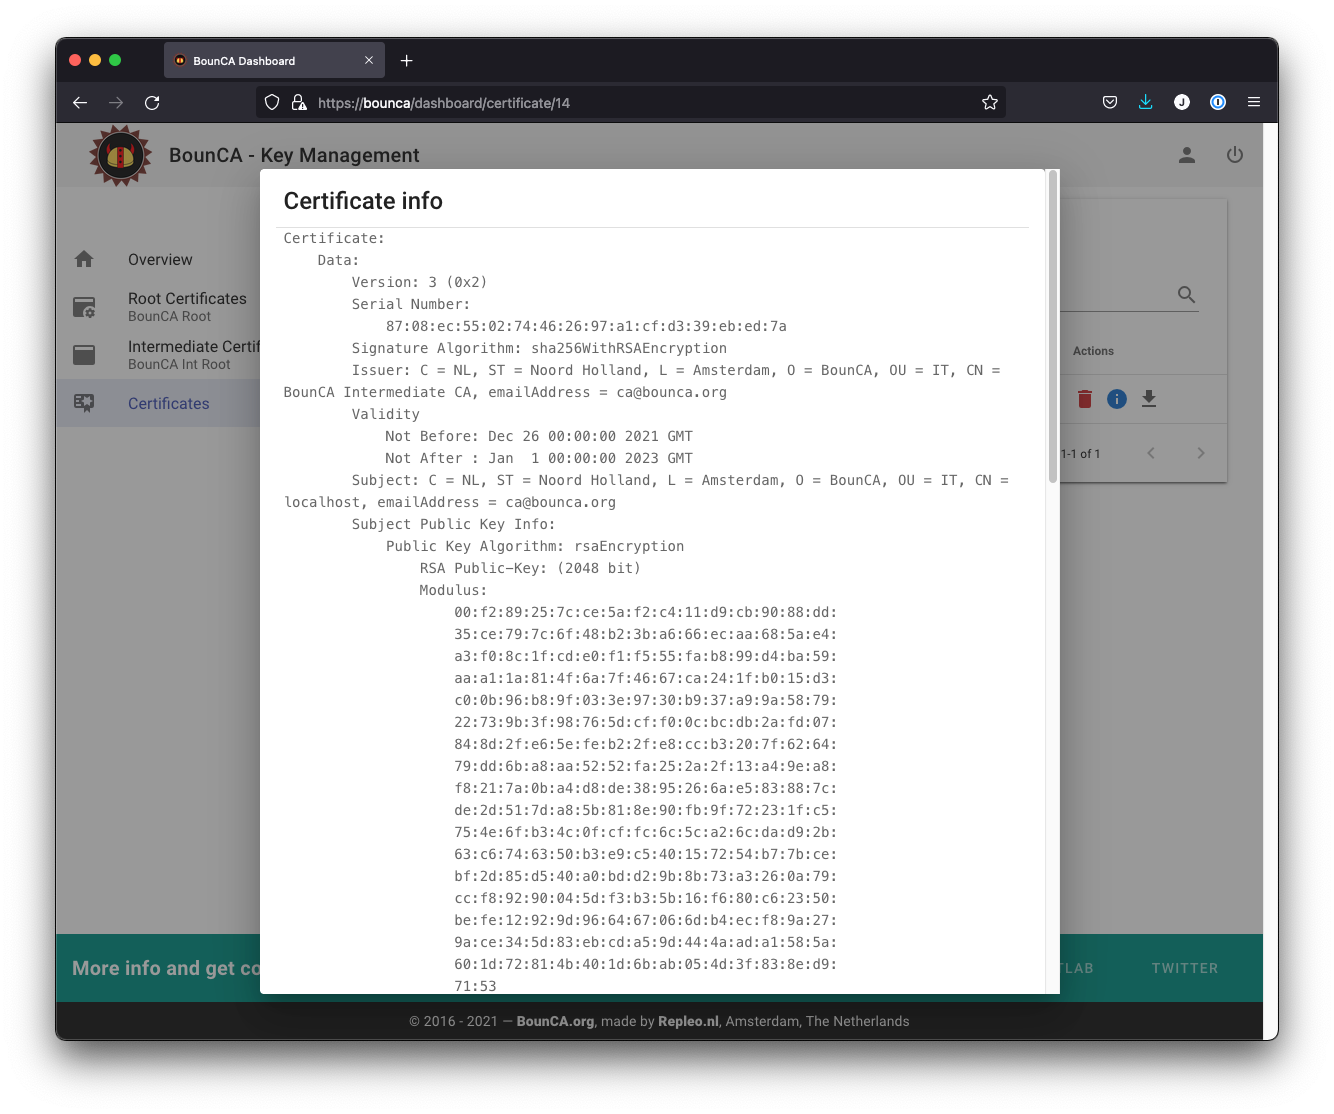Click the RSA Public-Key (2048 bit) line
This screenshot has width=1334, height=1114.
point(530,568)
